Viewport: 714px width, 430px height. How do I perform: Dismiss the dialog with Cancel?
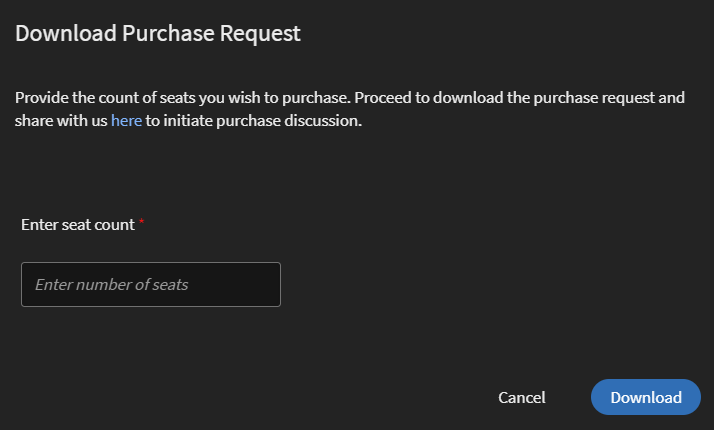tap(522, 397)
